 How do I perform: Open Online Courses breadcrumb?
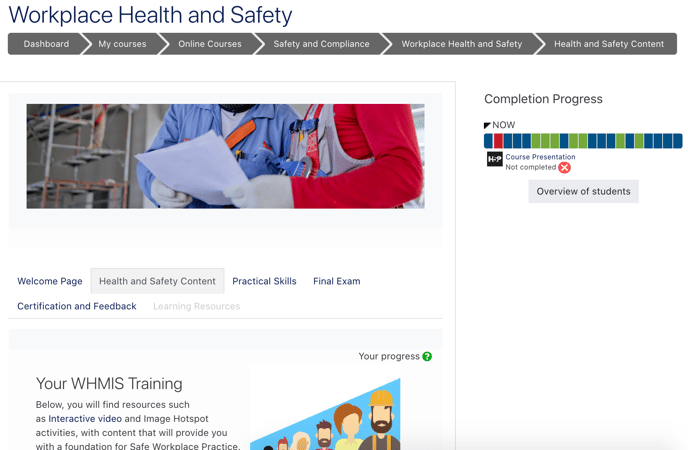(210, 44)
